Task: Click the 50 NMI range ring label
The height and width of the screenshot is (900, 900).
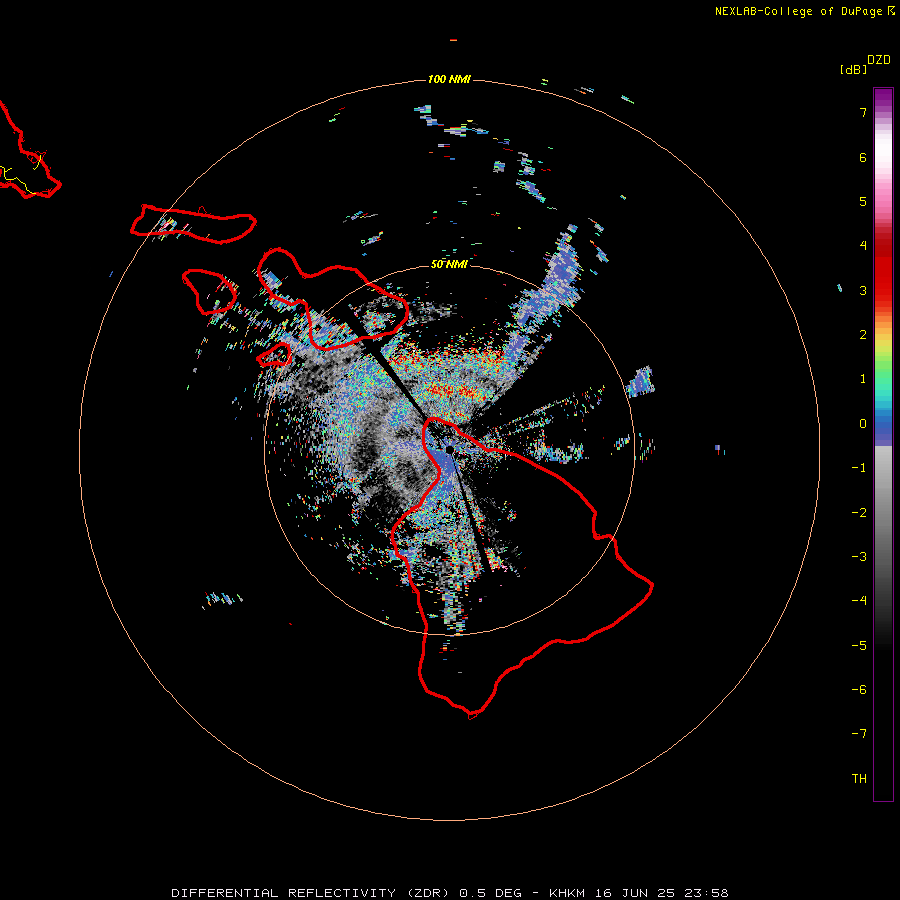Action: (449, 264)
